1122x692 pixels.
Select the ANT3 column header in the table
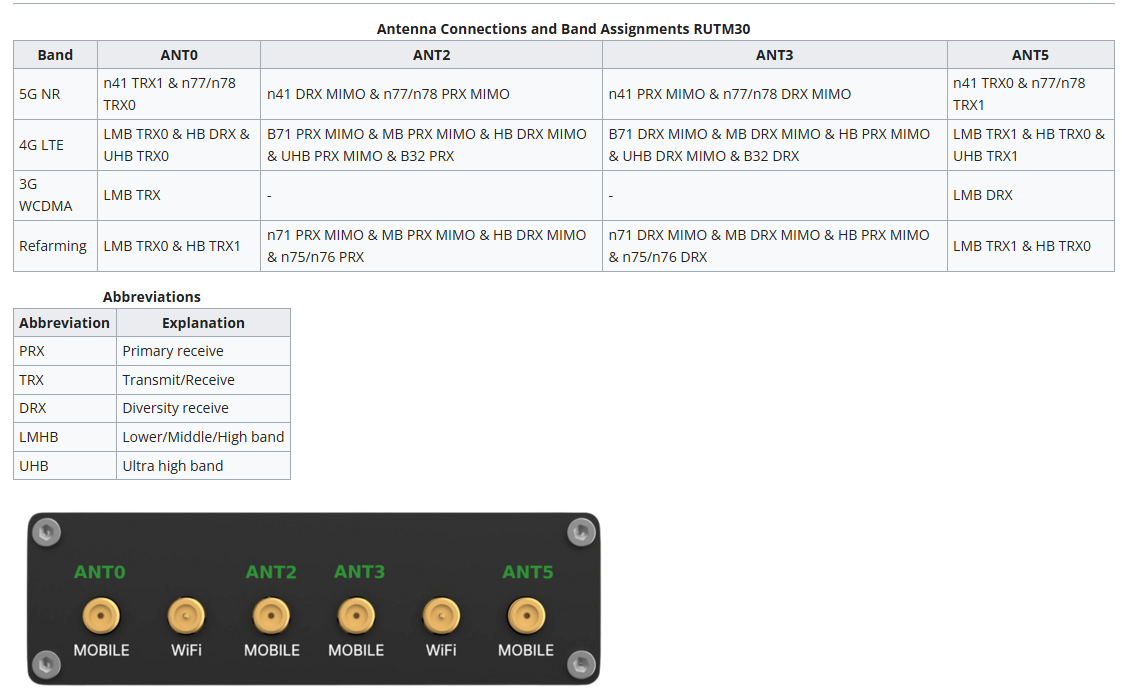coord(774,55)
